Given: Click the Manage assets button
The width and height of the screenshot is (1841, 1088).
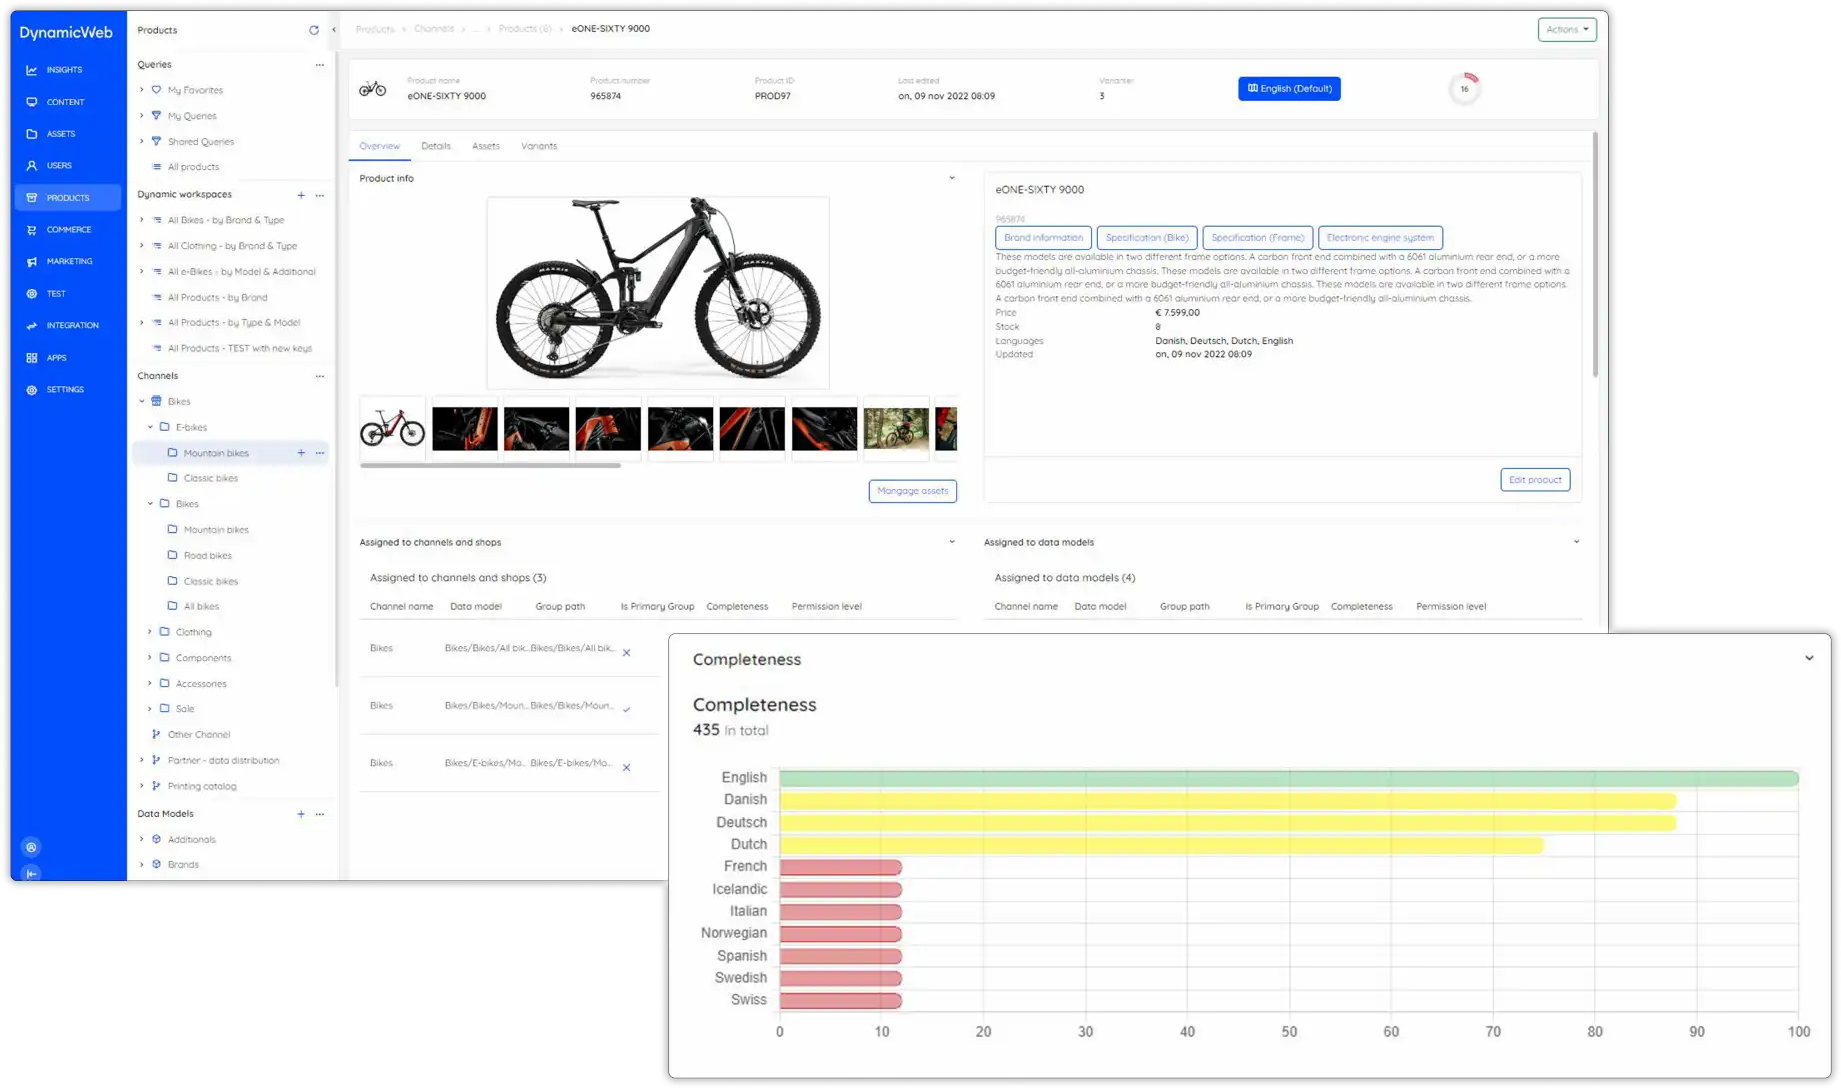Looking at the screenshot, I should [913, 491].
